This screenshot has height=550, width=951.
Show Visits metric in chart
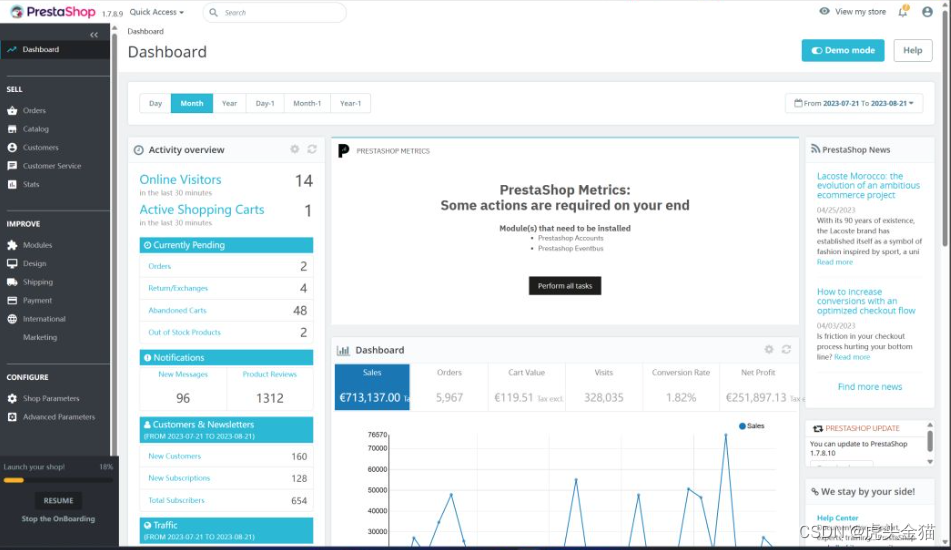tap(603, 387)
